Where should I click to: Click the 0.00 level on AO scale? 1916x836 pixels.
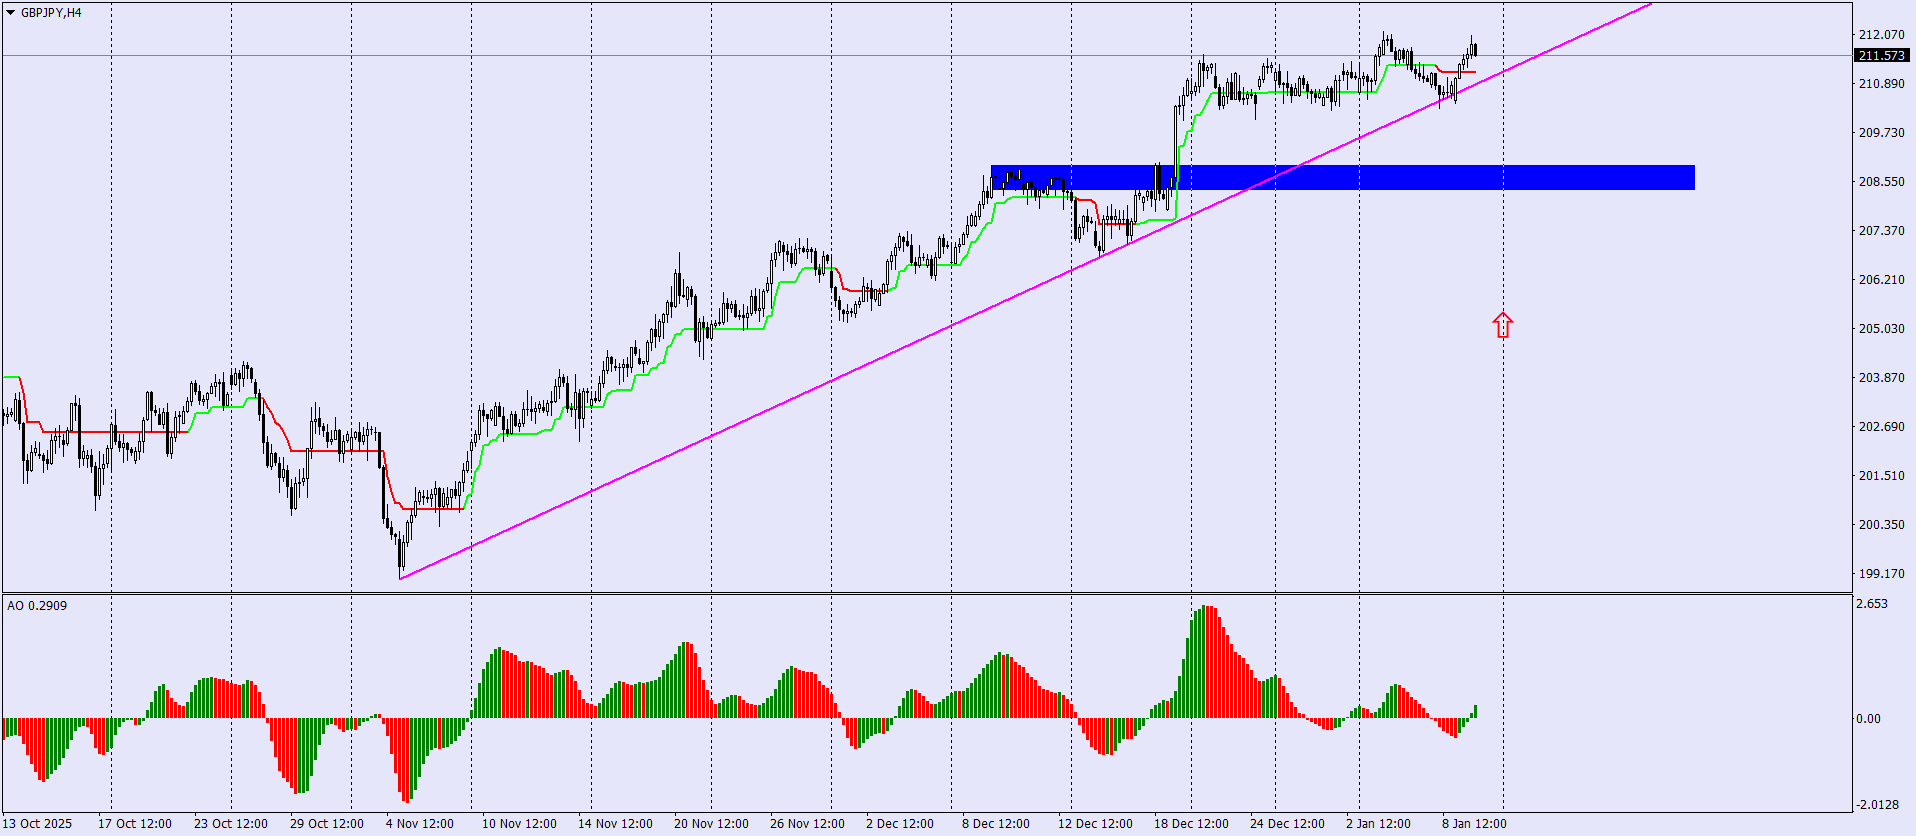[x=1869, y=719]
